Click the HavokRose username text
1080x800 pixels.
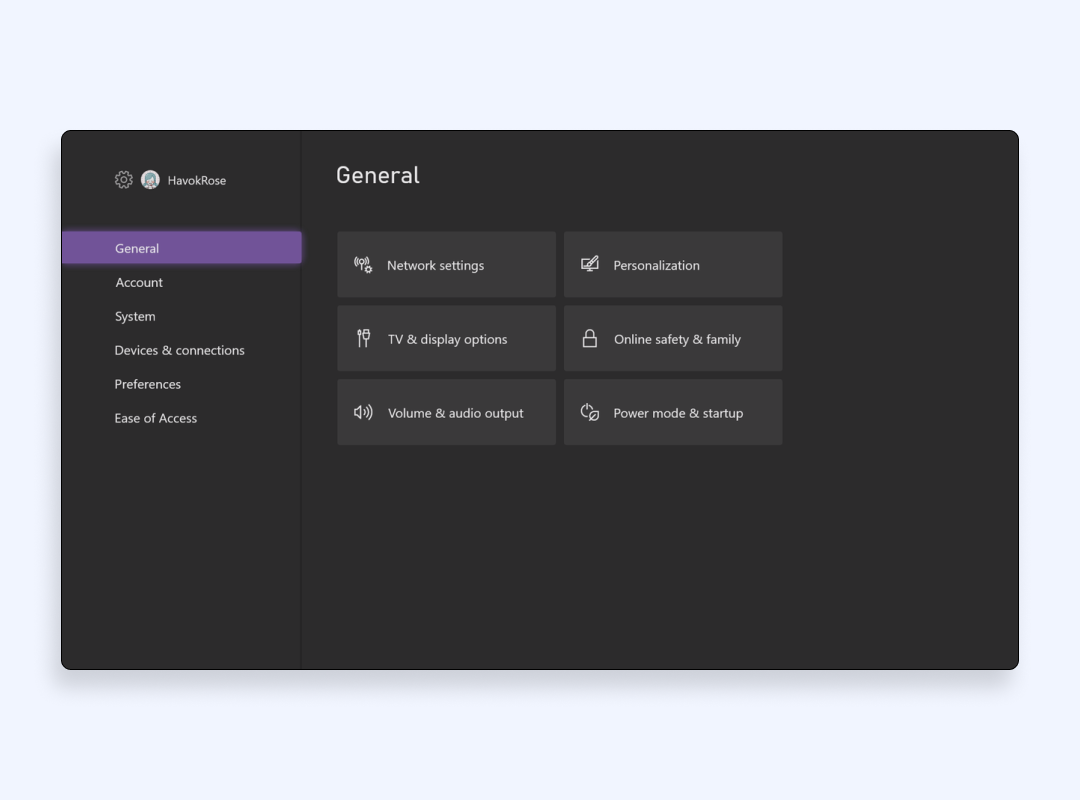pyautogui.click(x=197, y=181)
